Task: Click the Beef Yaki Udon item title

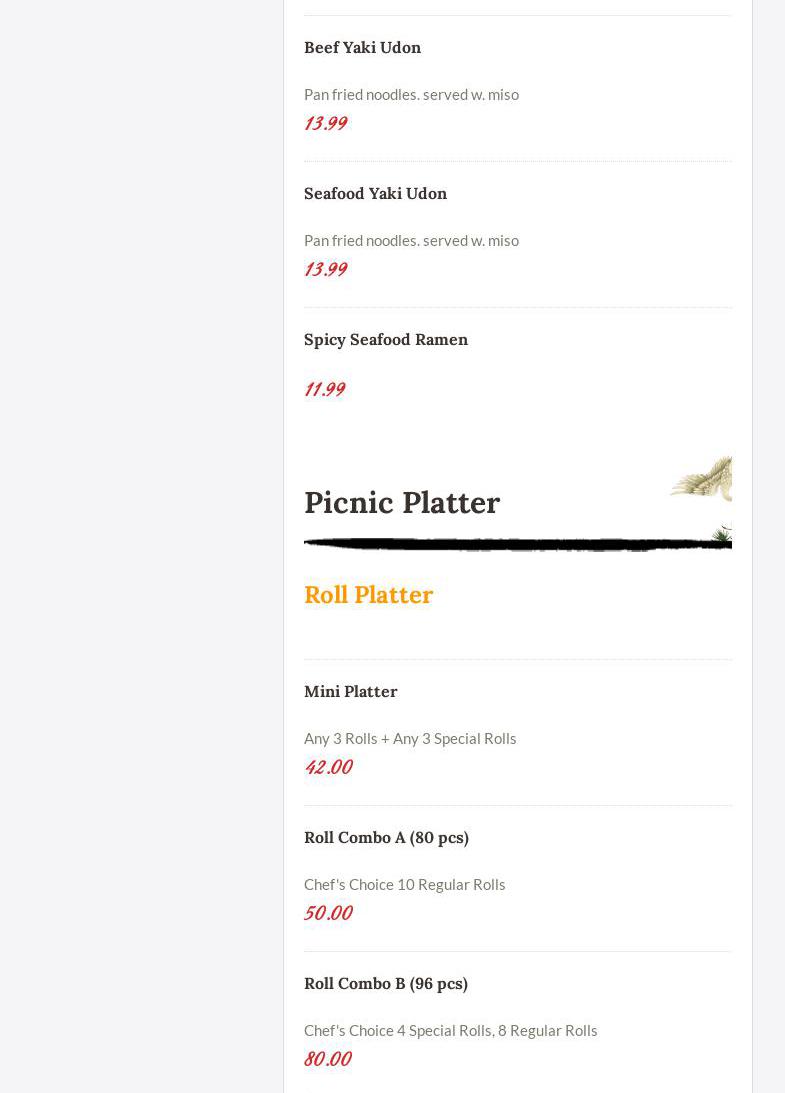Action: coord(362,47)
